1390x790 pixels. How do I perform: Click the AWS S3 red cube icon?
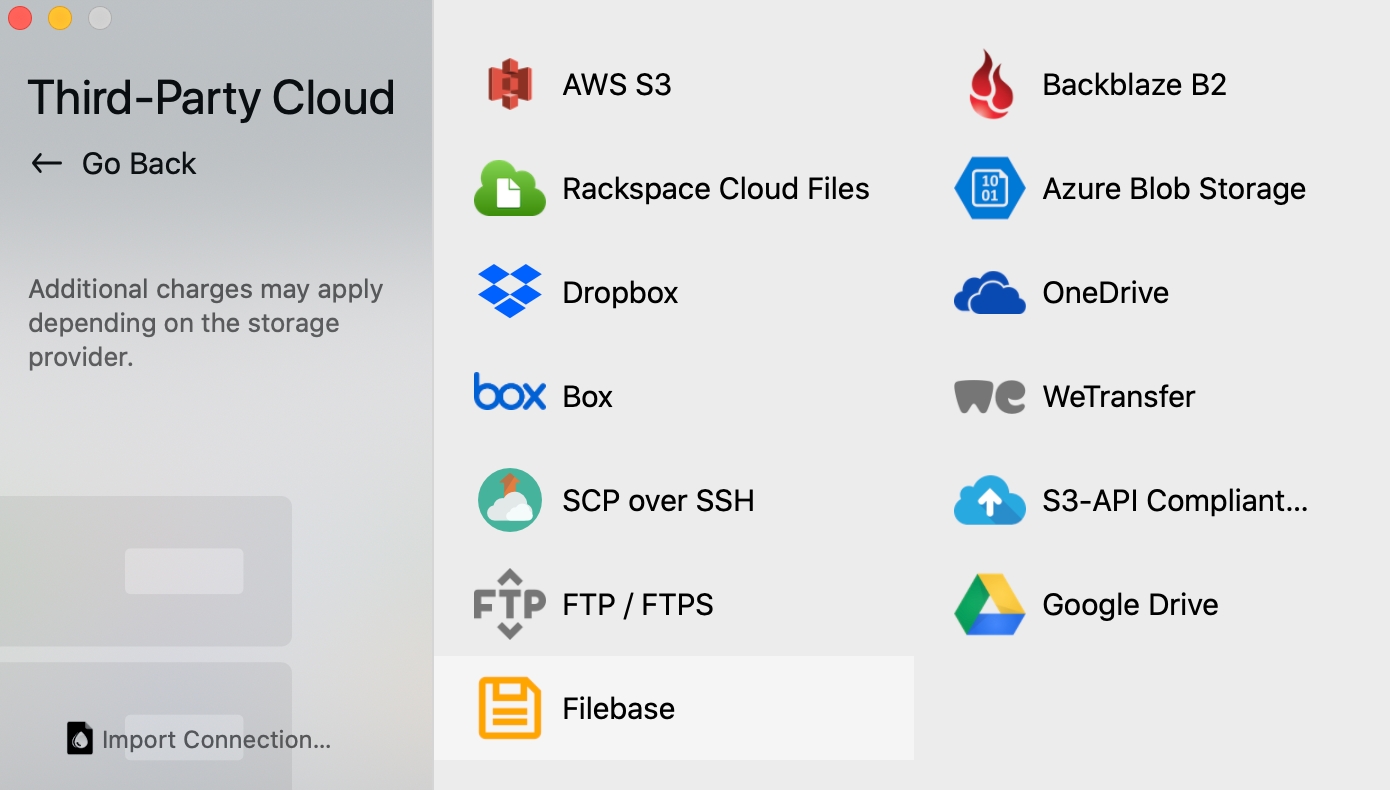coord(509,85)
